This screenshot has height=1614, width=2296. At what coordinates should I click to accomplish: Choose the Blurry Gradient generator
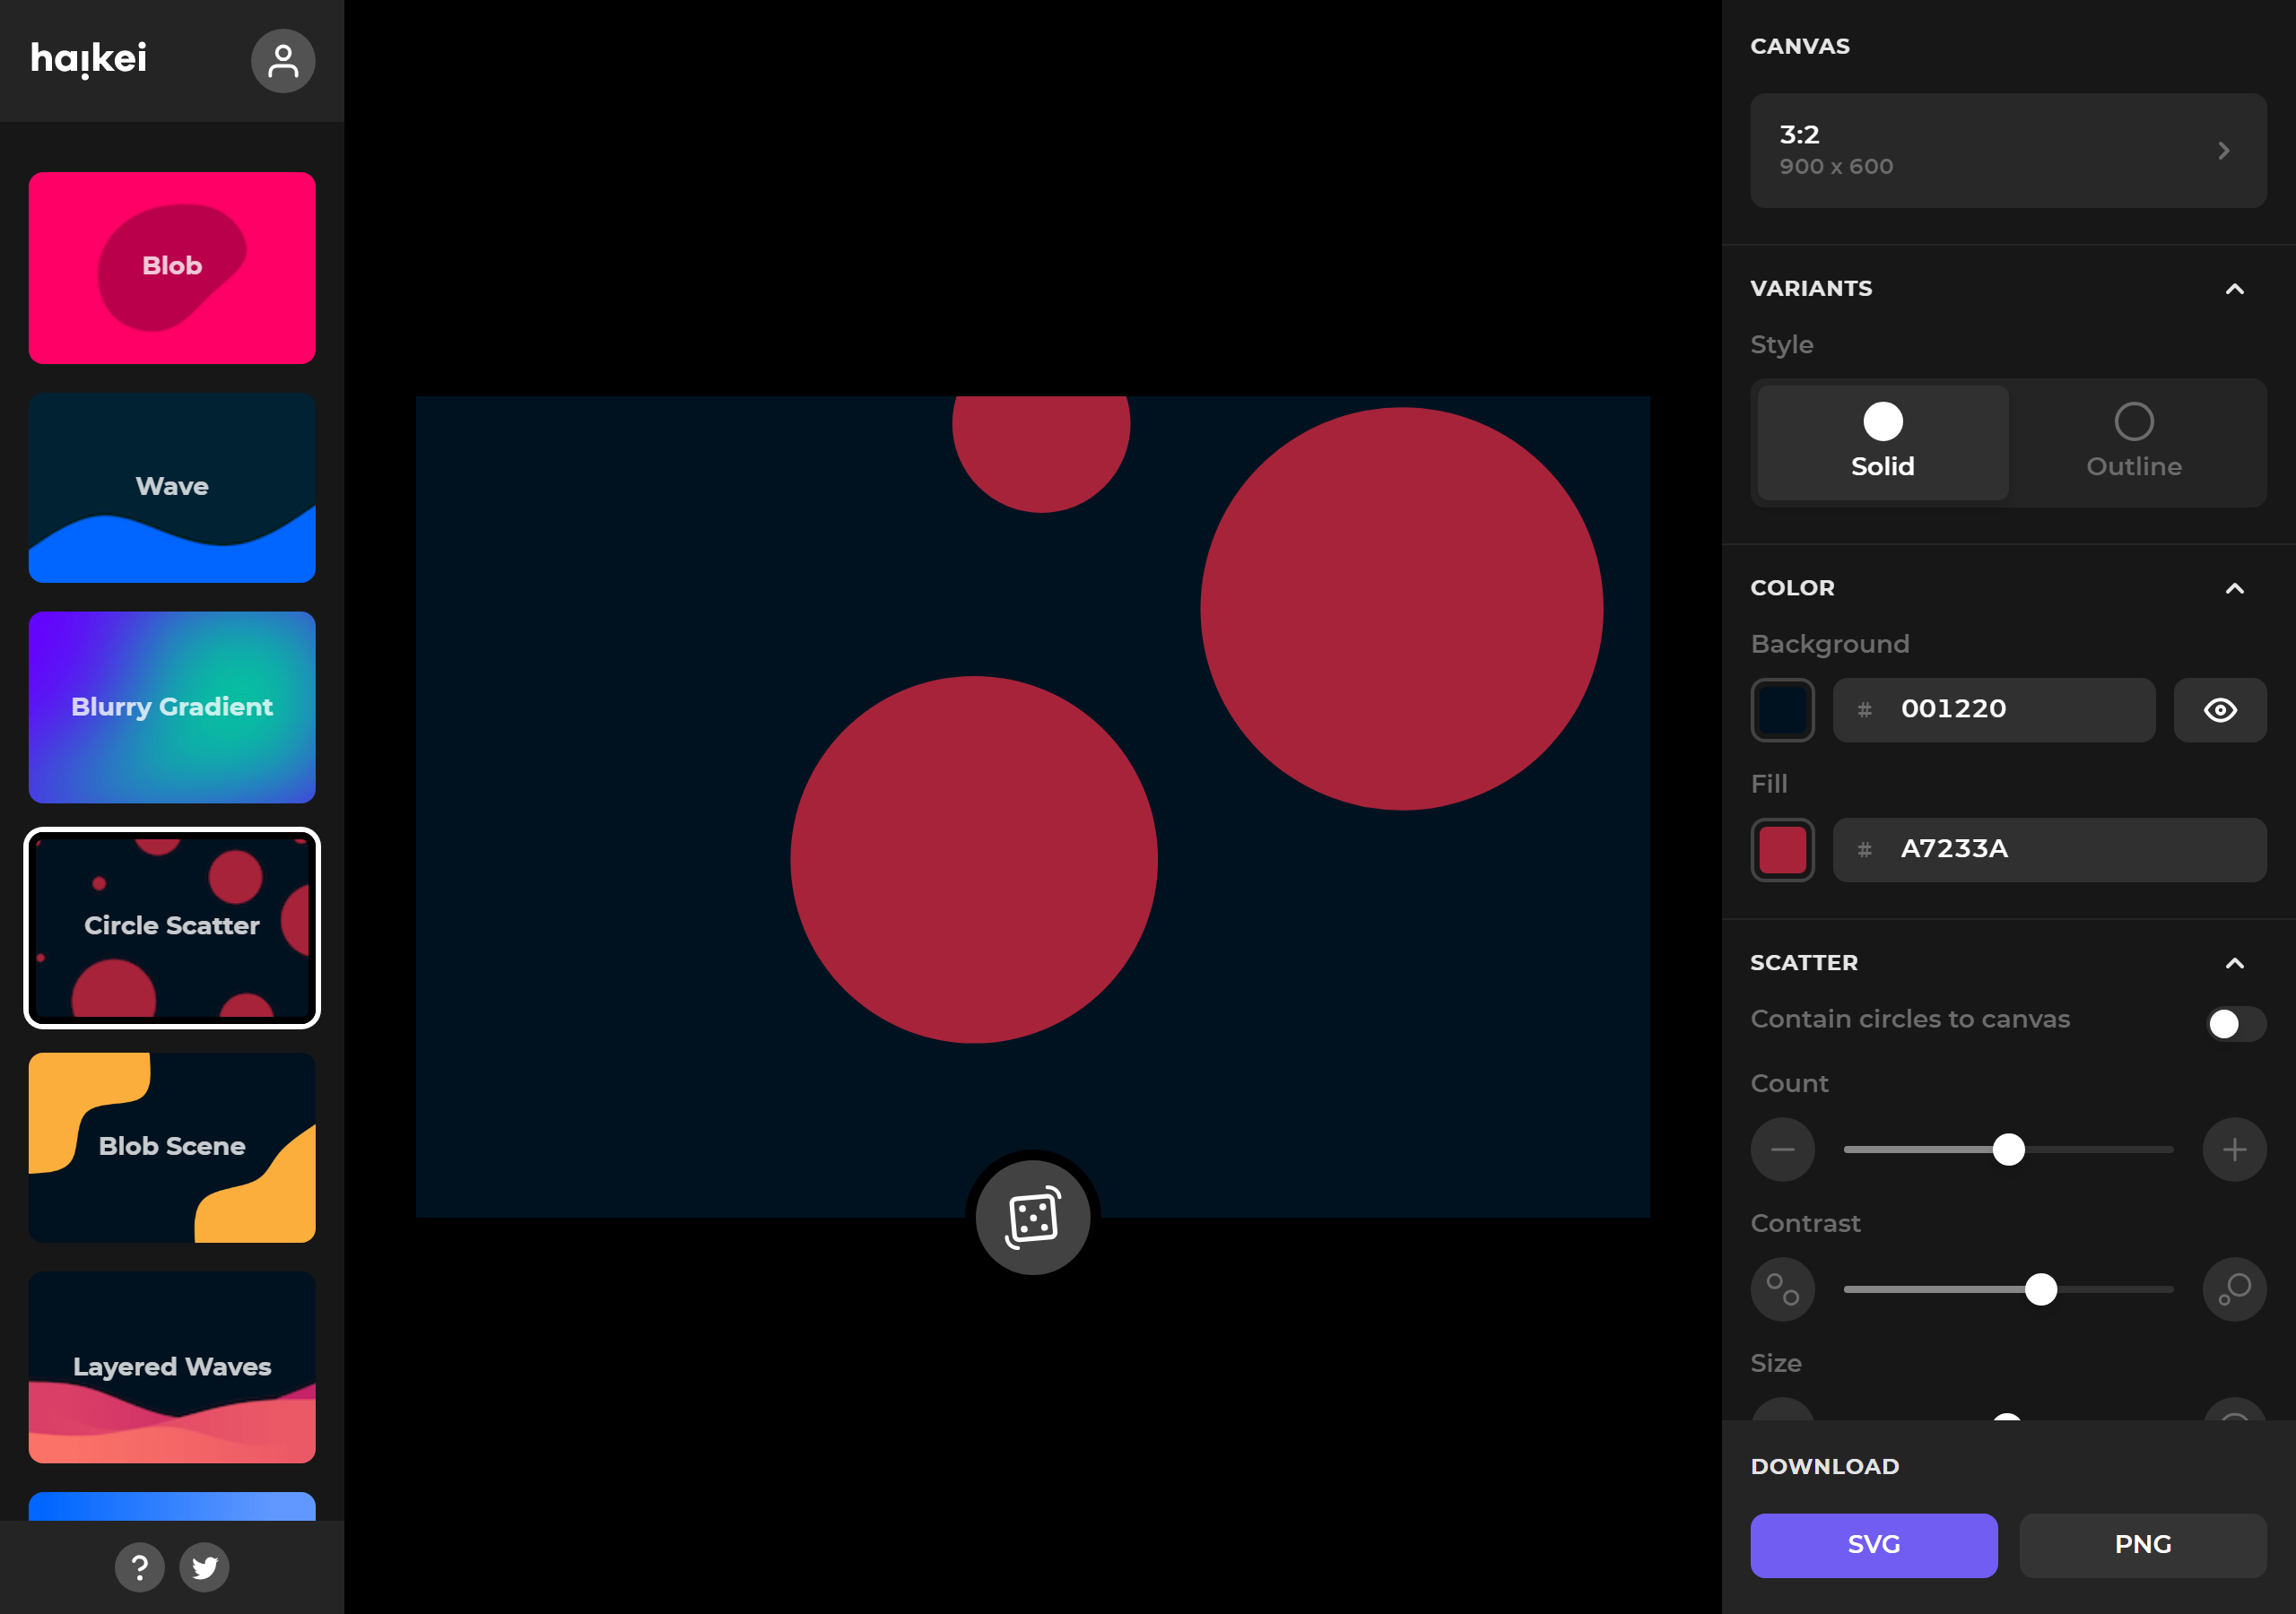pos(172,708)
